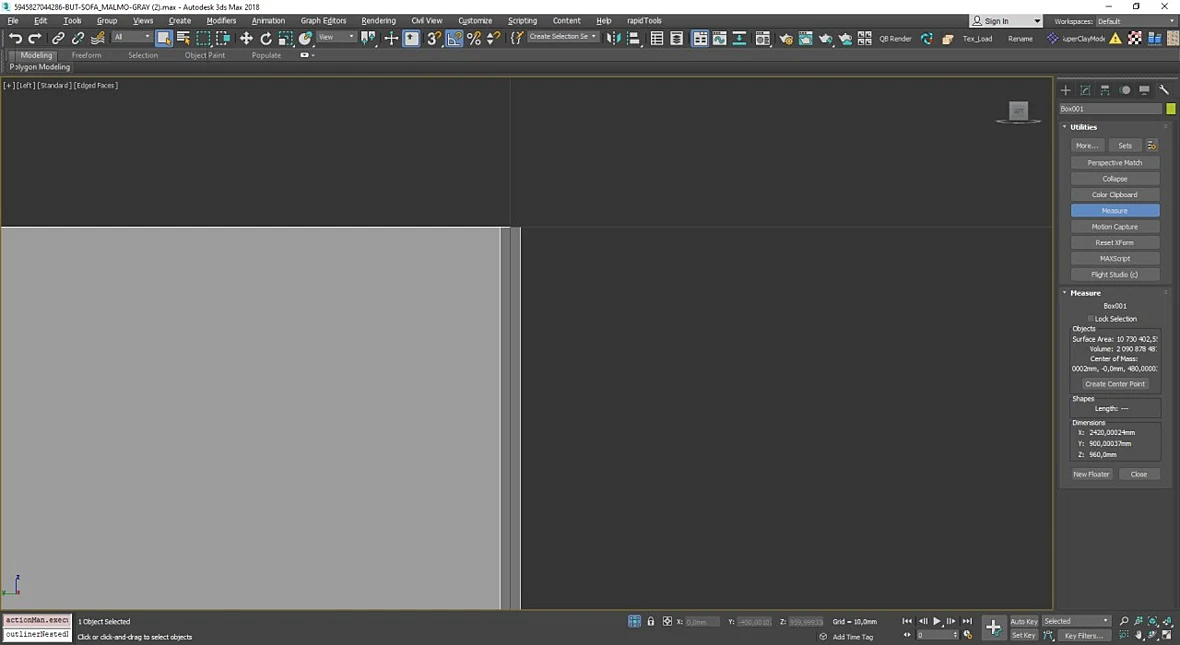Toggle the selection lock padlock icon

tap(650, 622)
